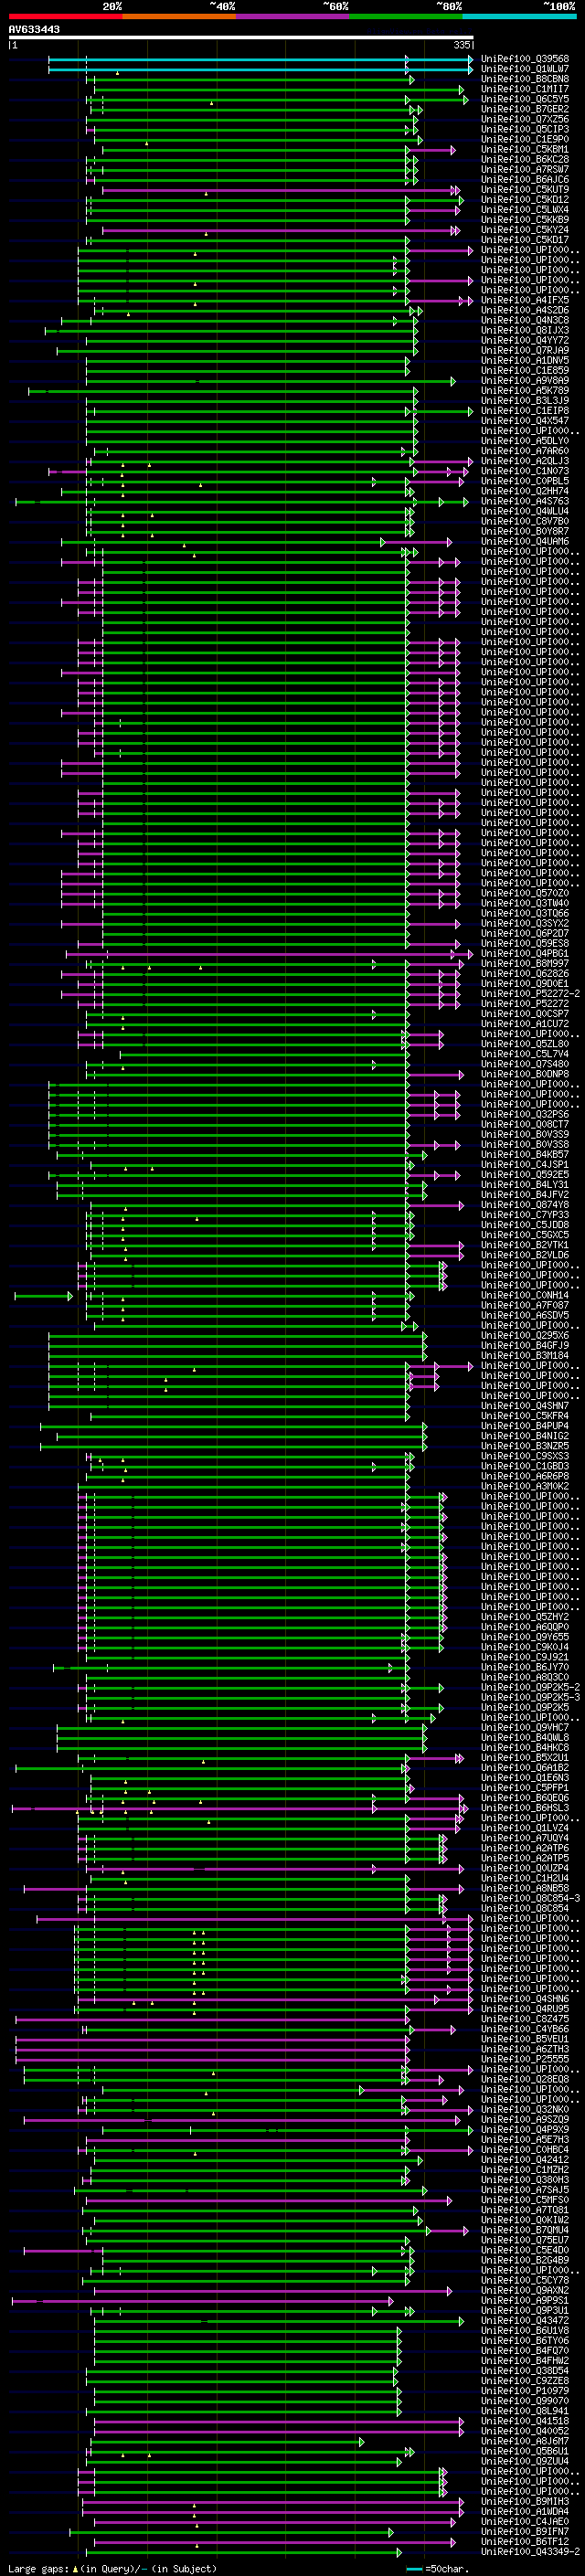This screenshot has height=2576, width=585.
Task: Click the cyan =50char scale swatch
Action: pos(414,2568)
